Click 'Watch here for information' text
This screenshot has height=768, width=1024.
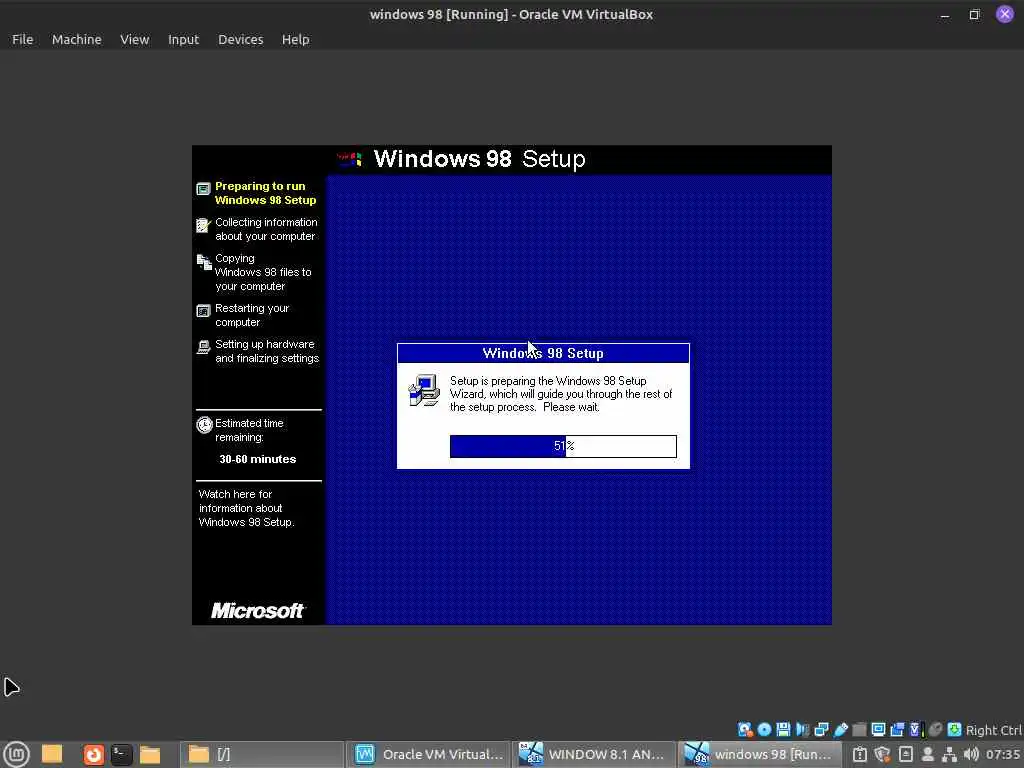click(x=246, y=508)
